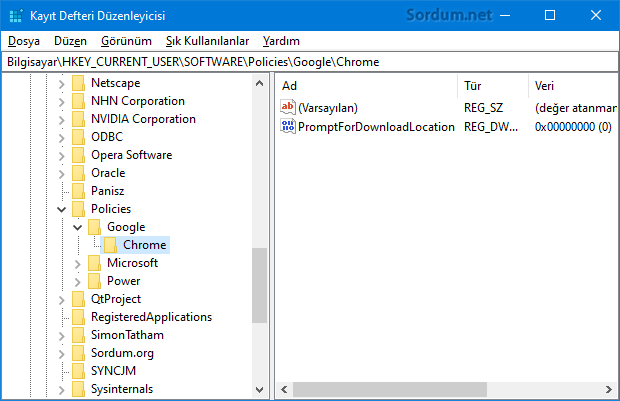Screen dimensions: 620x401
Task: Click the NHN Corporation folder icon
Action: (x=78, y=101)
